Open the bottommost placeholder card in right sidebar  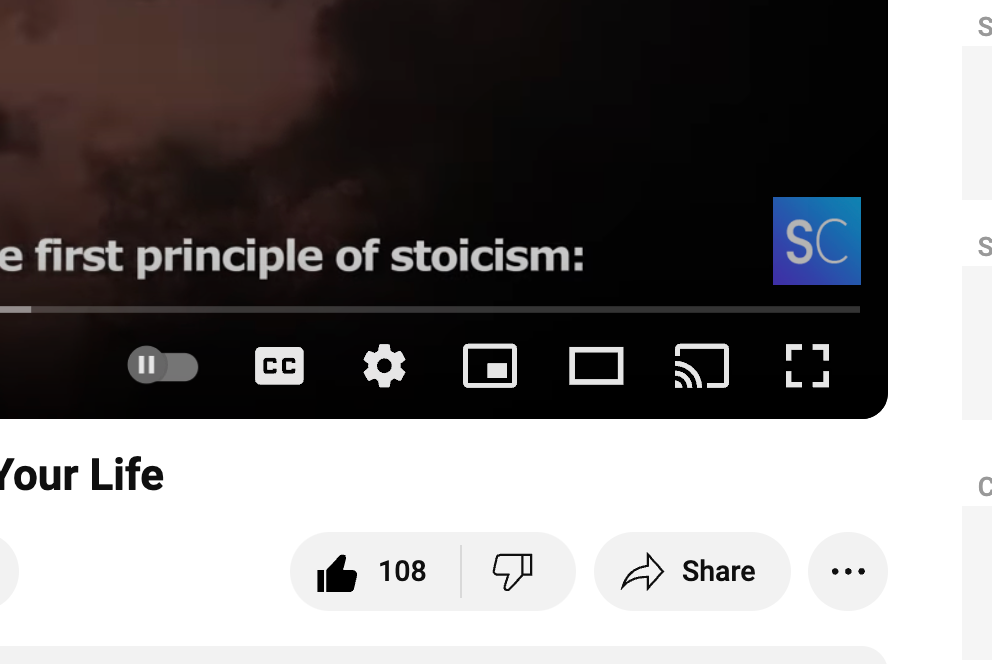977,582
